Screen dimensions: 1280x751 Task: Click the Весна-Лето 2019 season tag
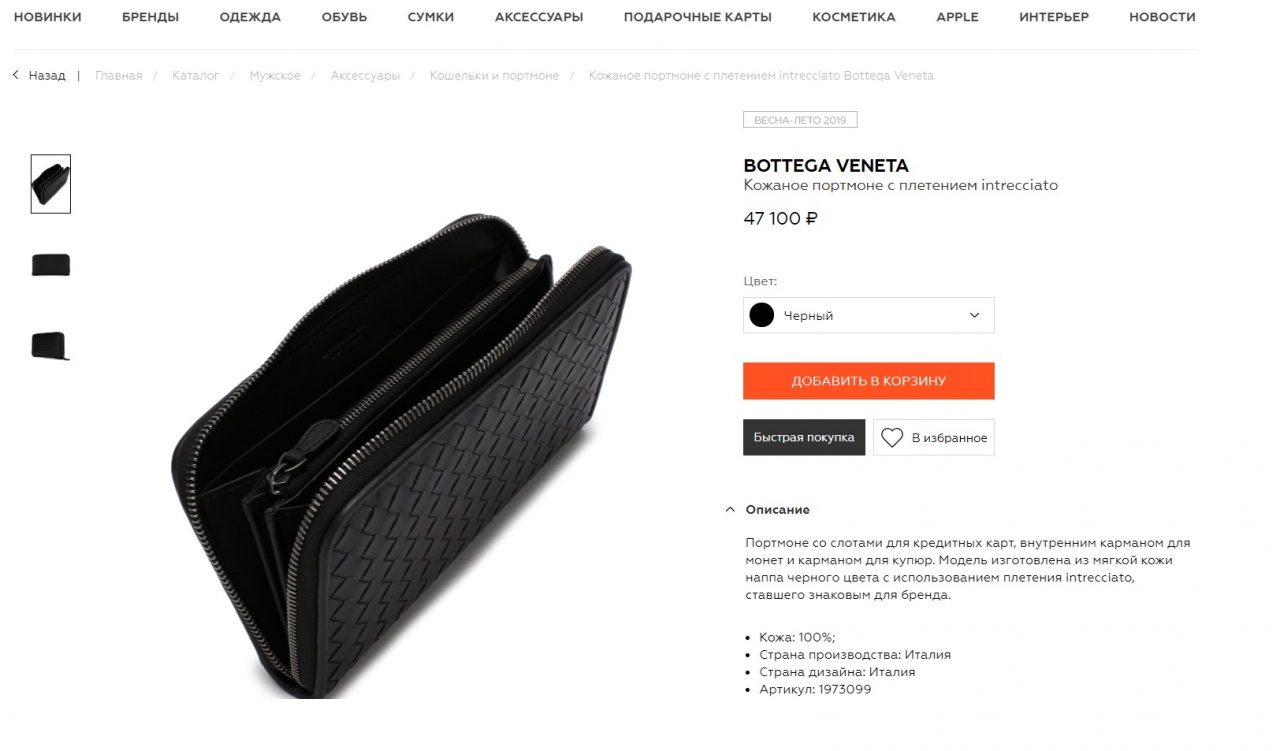[800, 120]
